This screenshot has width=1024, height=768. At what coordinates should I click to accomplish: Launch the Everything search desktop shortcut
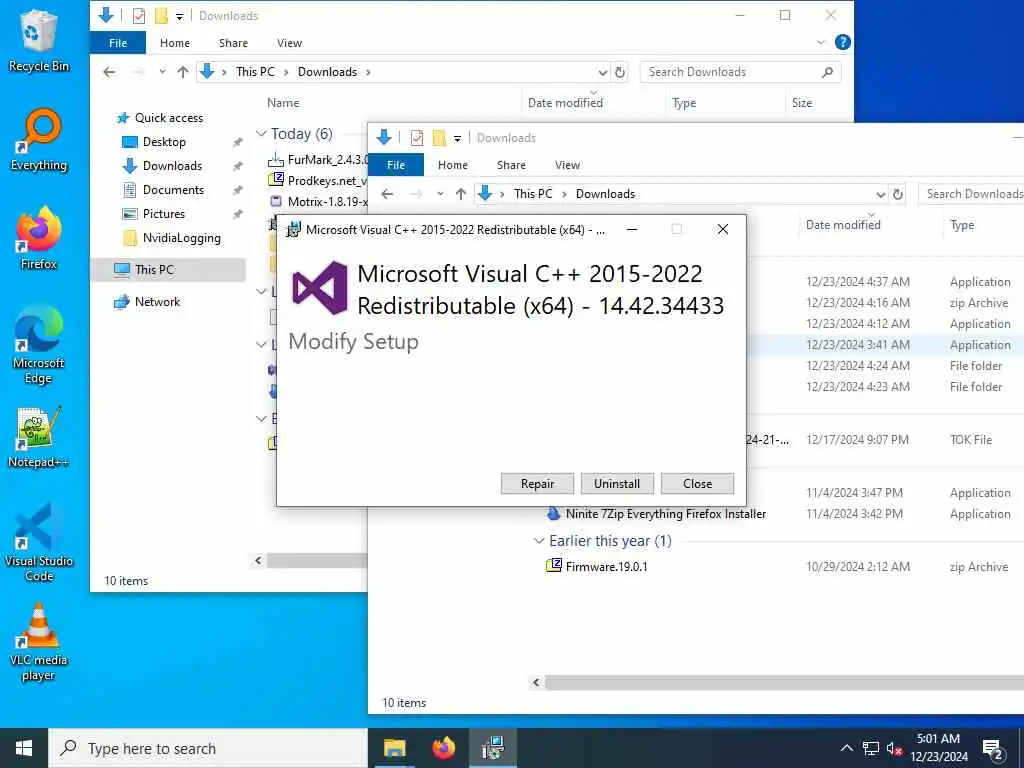point(39,140)
